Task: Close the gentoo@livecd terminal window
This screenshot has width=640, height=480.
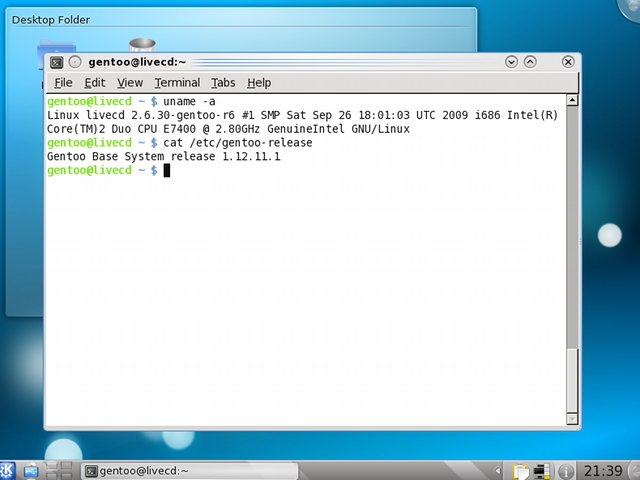Action: point(568,62)
